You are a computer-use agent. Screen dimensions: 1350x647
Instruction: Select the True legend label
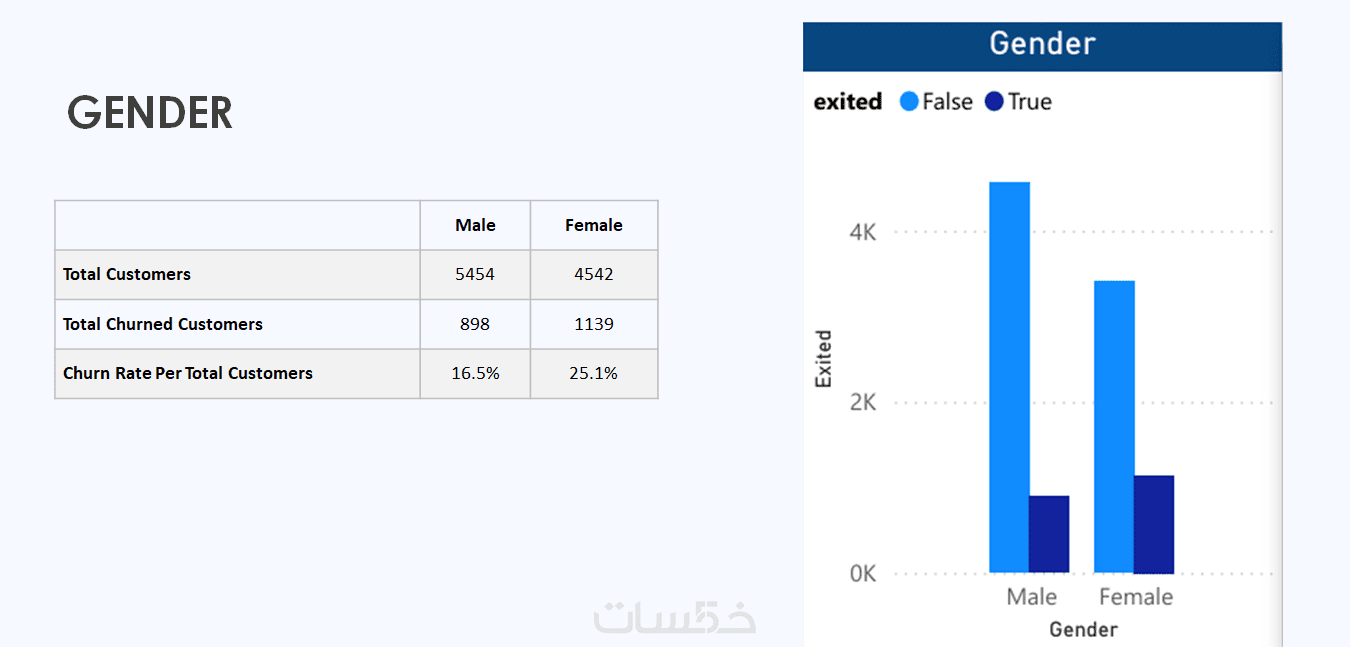1030,101
